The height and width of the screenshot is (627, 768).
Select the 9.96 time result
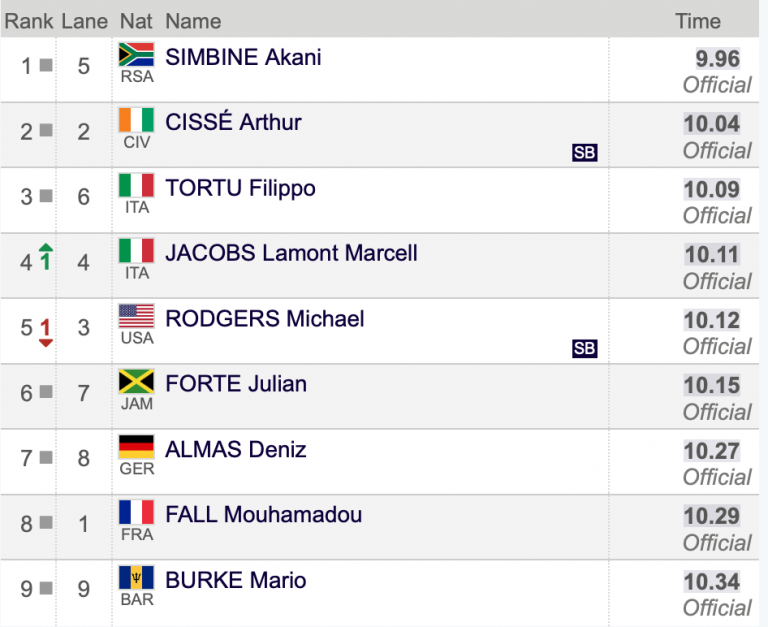coord(718,59)
